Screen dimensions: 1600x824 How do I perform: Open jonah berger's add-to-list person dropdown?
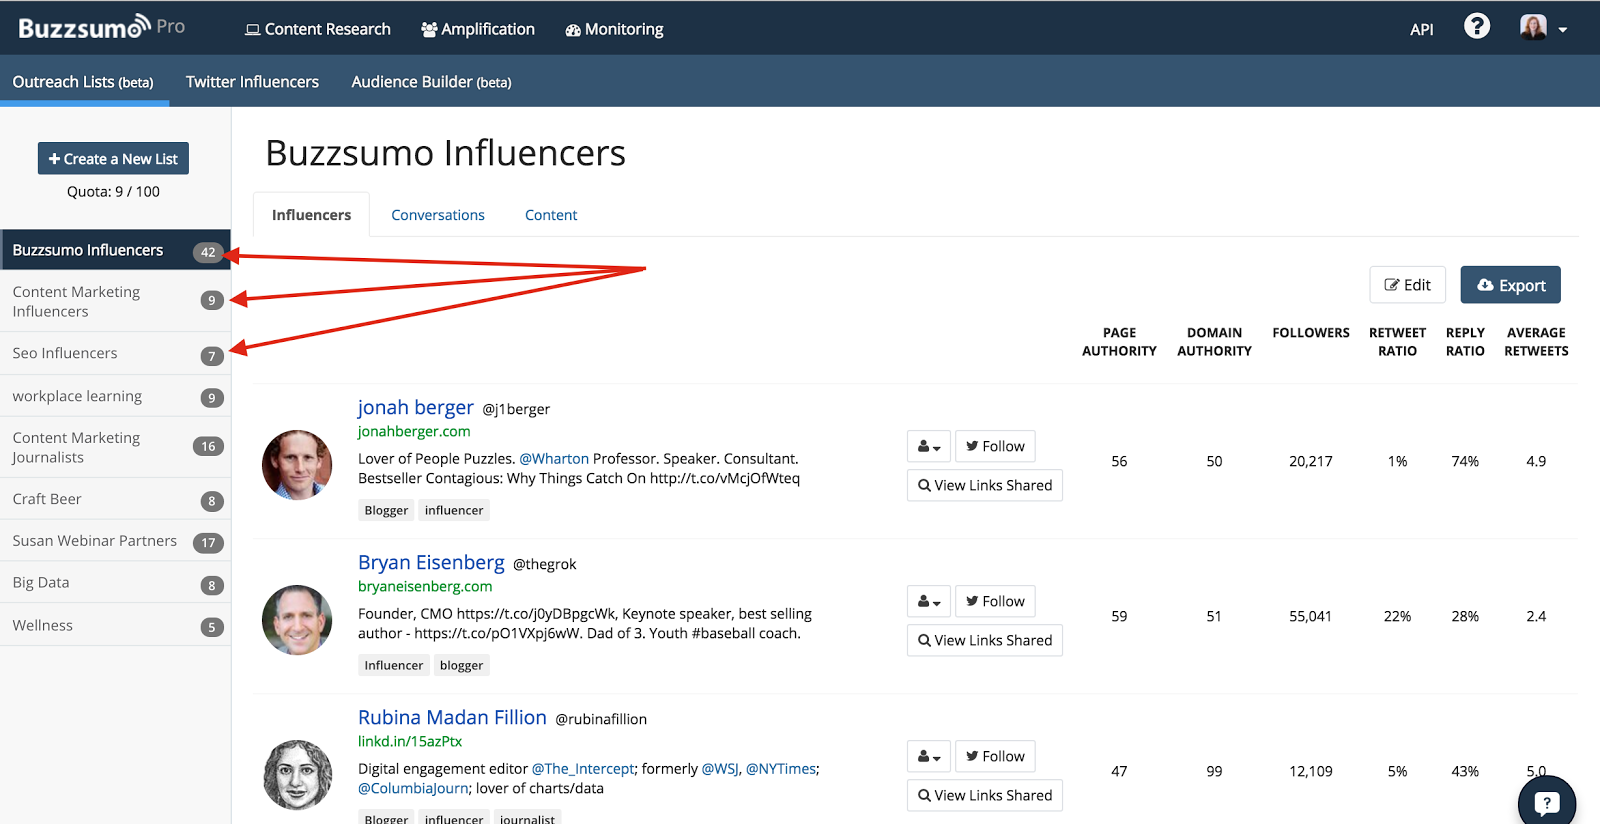(x=929, y=446)
